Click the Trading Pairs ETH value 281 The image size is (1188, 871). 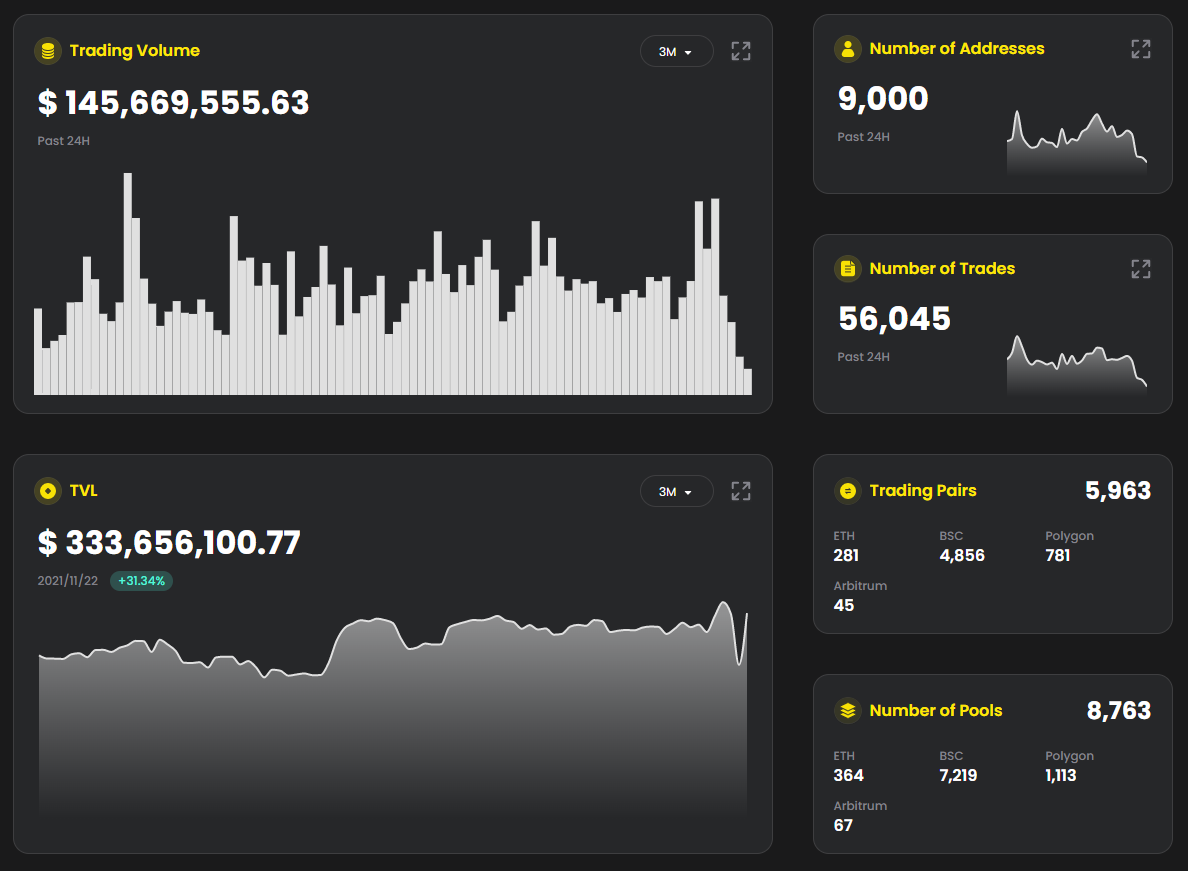point(846,555)
